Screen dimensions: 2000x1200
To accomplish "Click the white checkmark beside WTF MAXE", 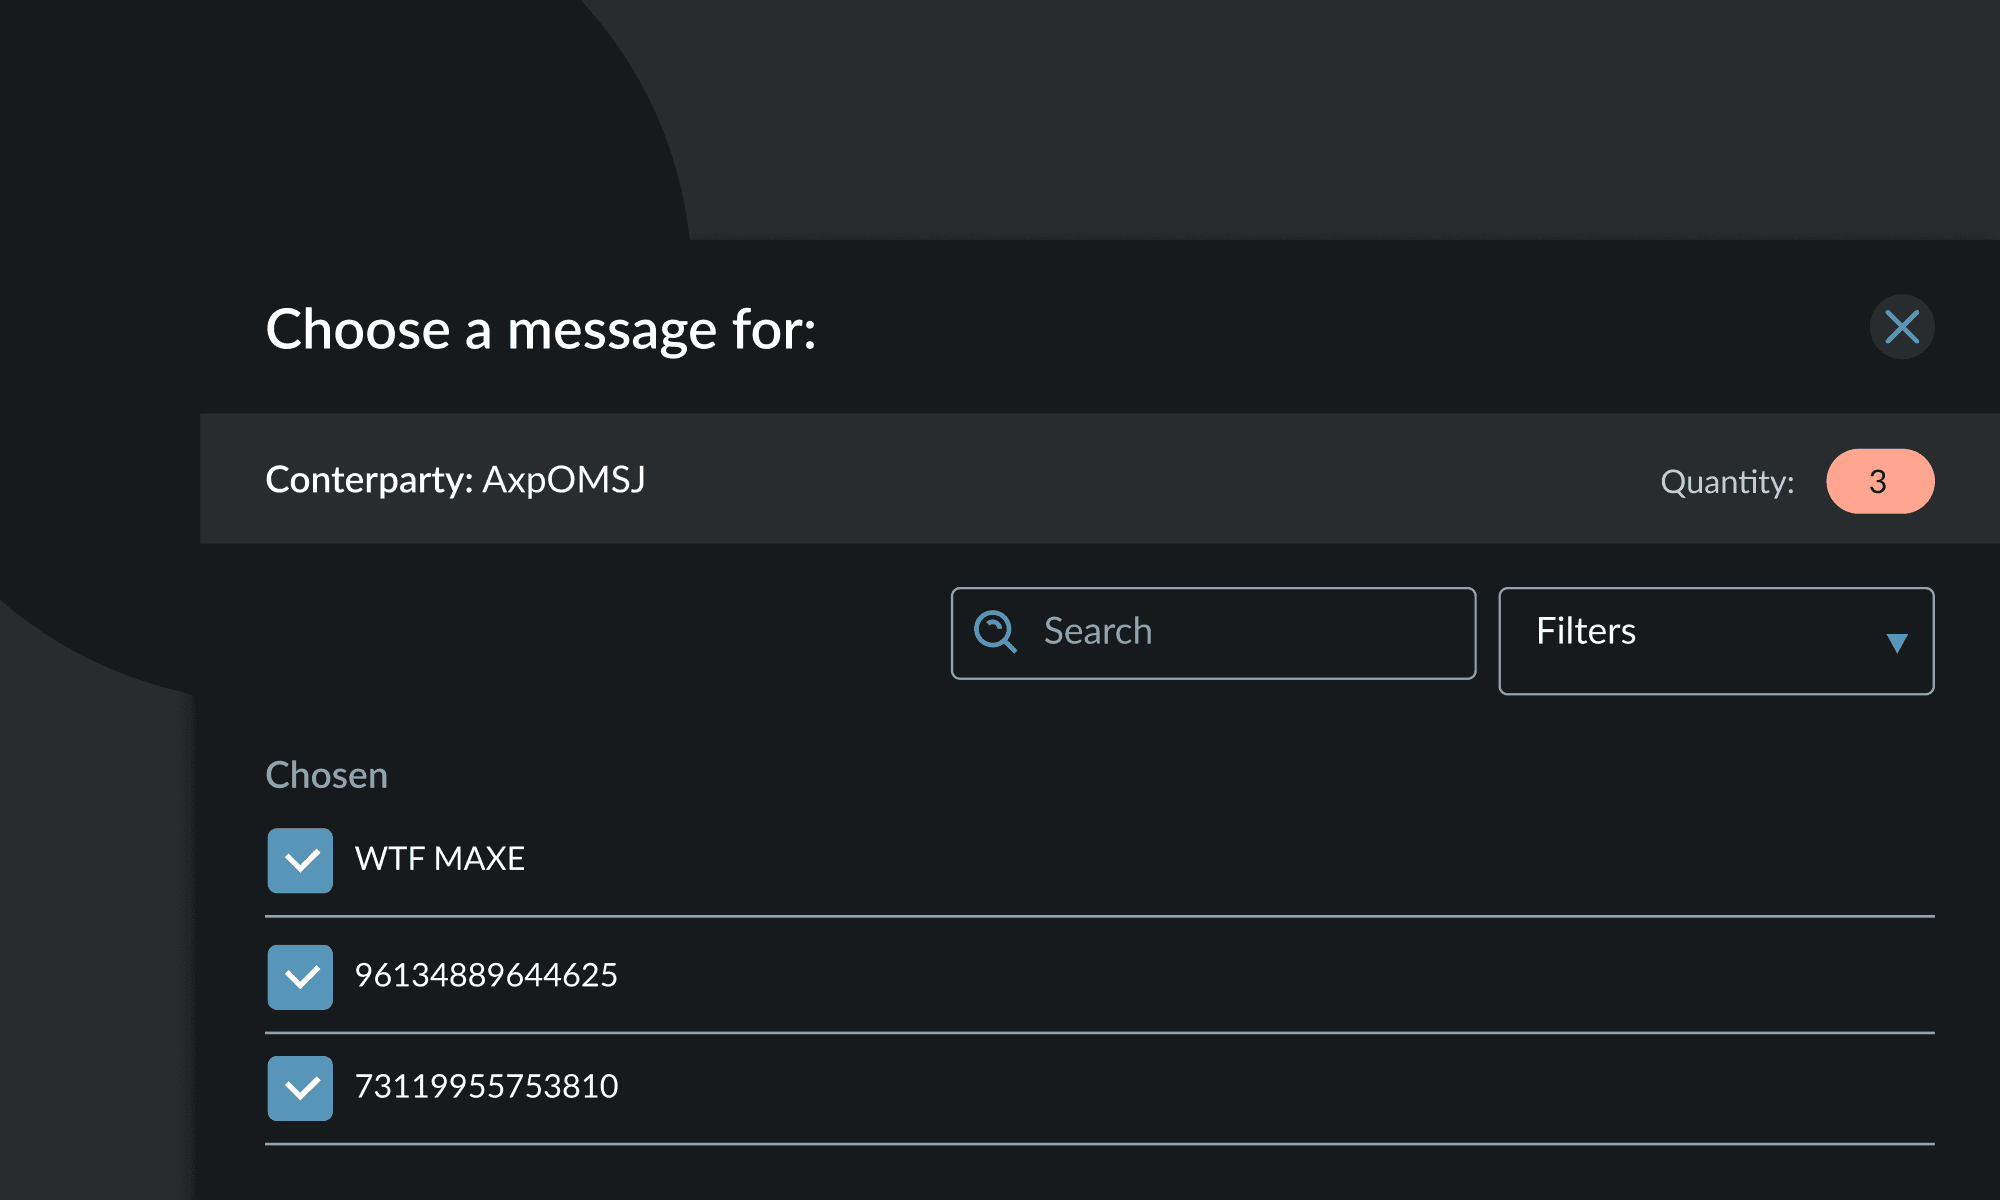I will click(x=302, y=860).
